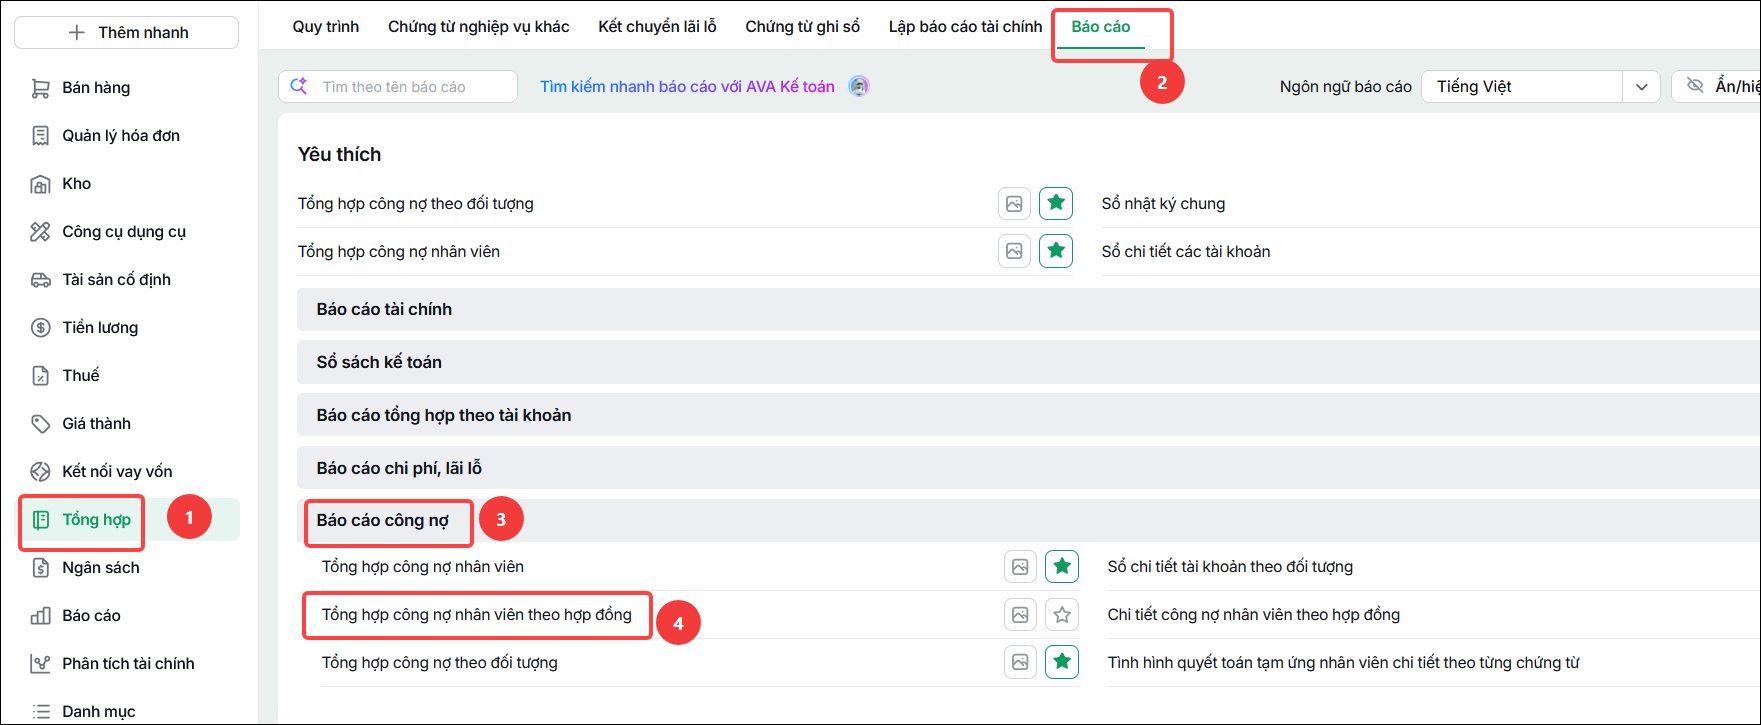Screen dimensions: 1761x725
Task: Favorite Tổng hợp công nợ nhân viên theo hợp đồng star
Action: point(1062,615)
